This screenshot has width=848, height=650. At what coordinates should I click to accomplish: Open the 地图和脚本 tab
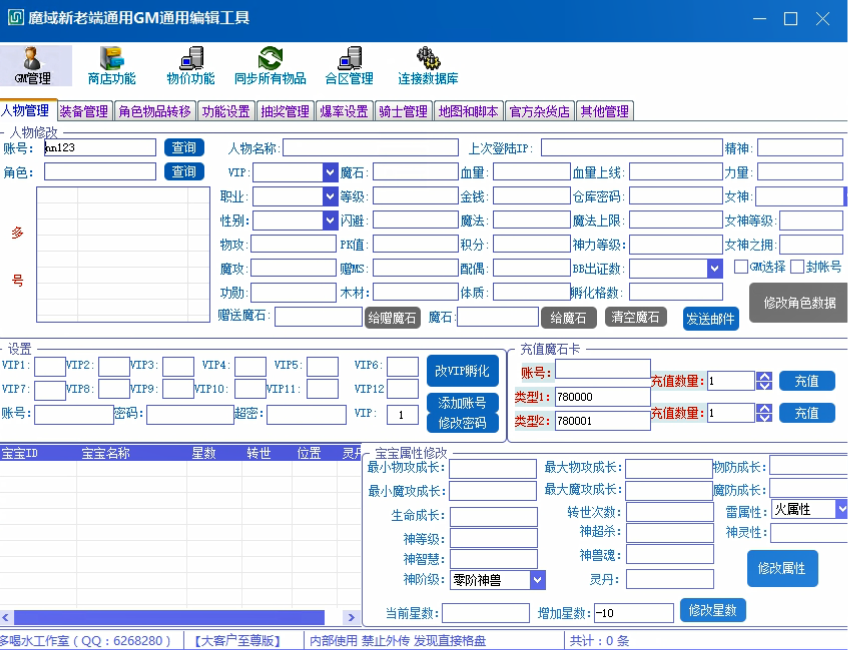(468, 111)
